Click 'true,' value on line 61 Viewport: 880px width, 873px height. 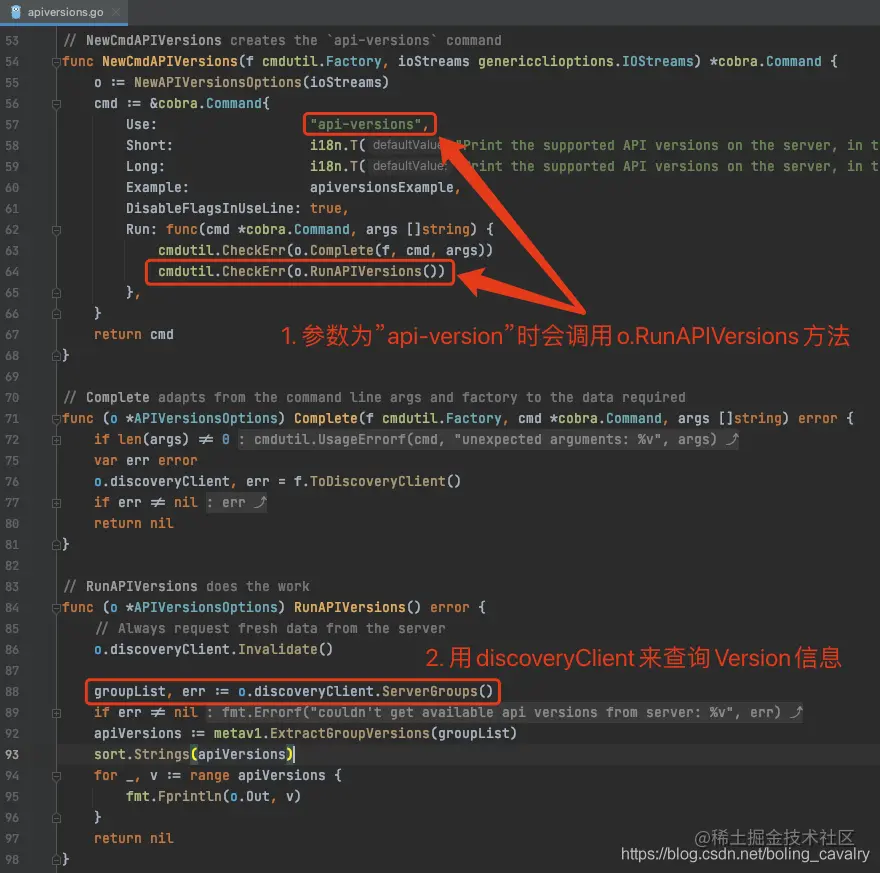click(329, 209)
